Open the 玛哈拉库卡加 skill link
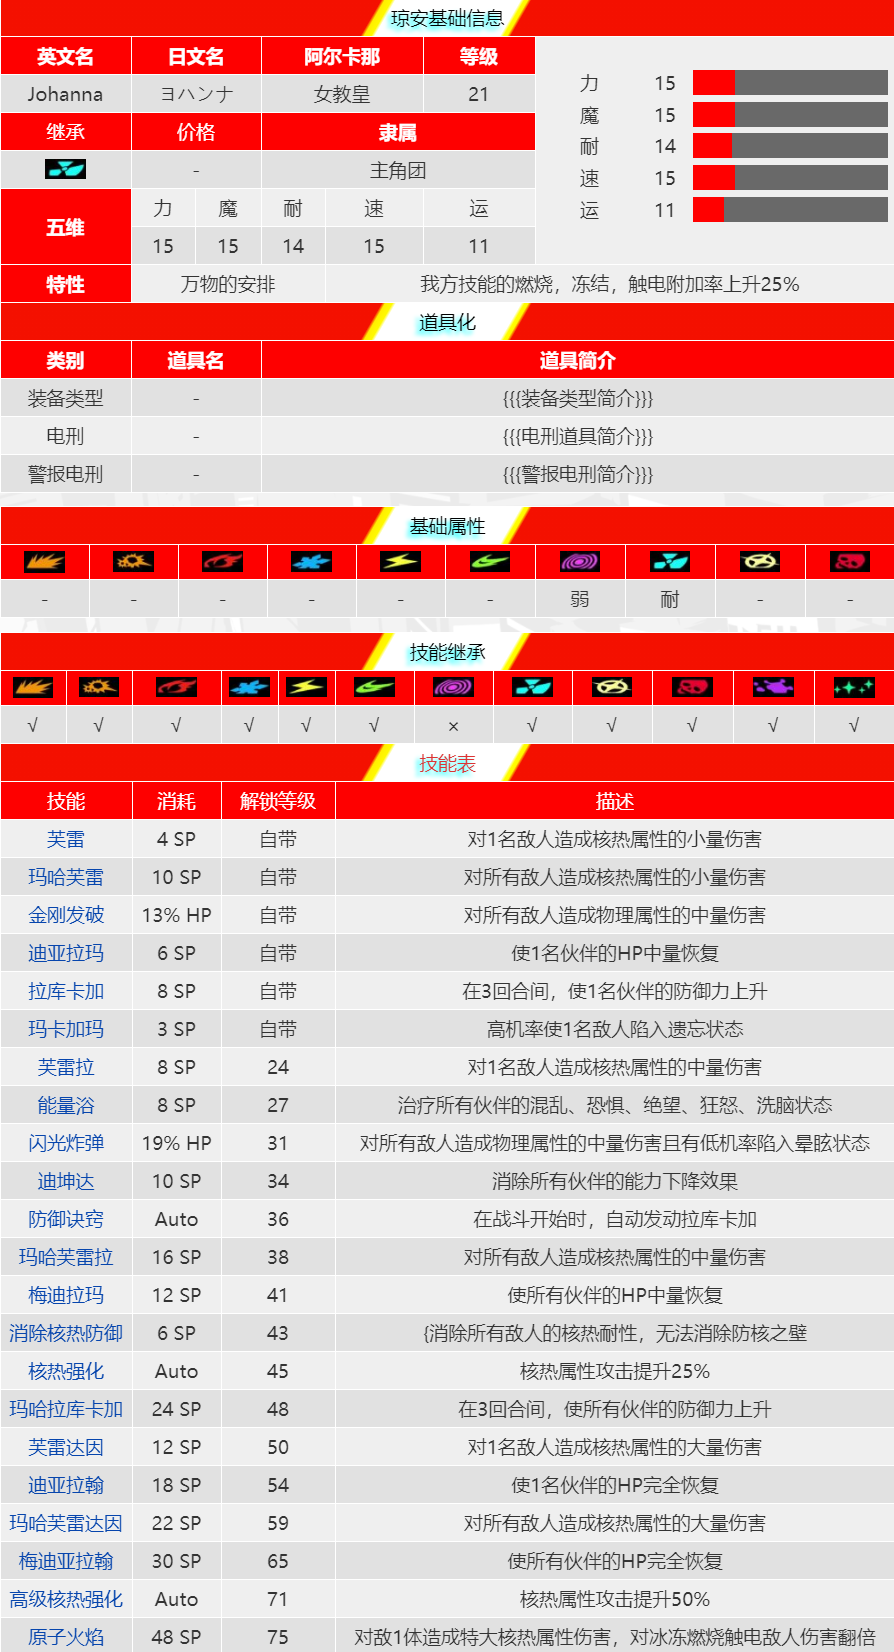 pyautogui.click(x=66, y=1409)
